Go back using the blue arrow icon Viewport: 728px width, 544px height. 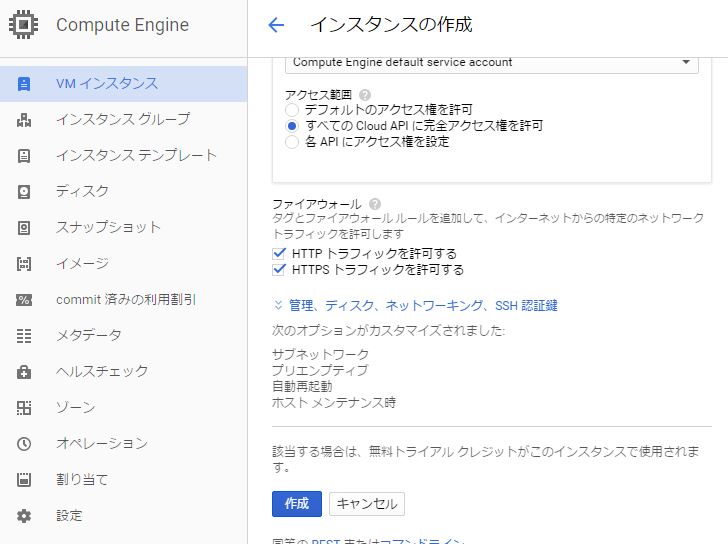[x=276, y=25]
